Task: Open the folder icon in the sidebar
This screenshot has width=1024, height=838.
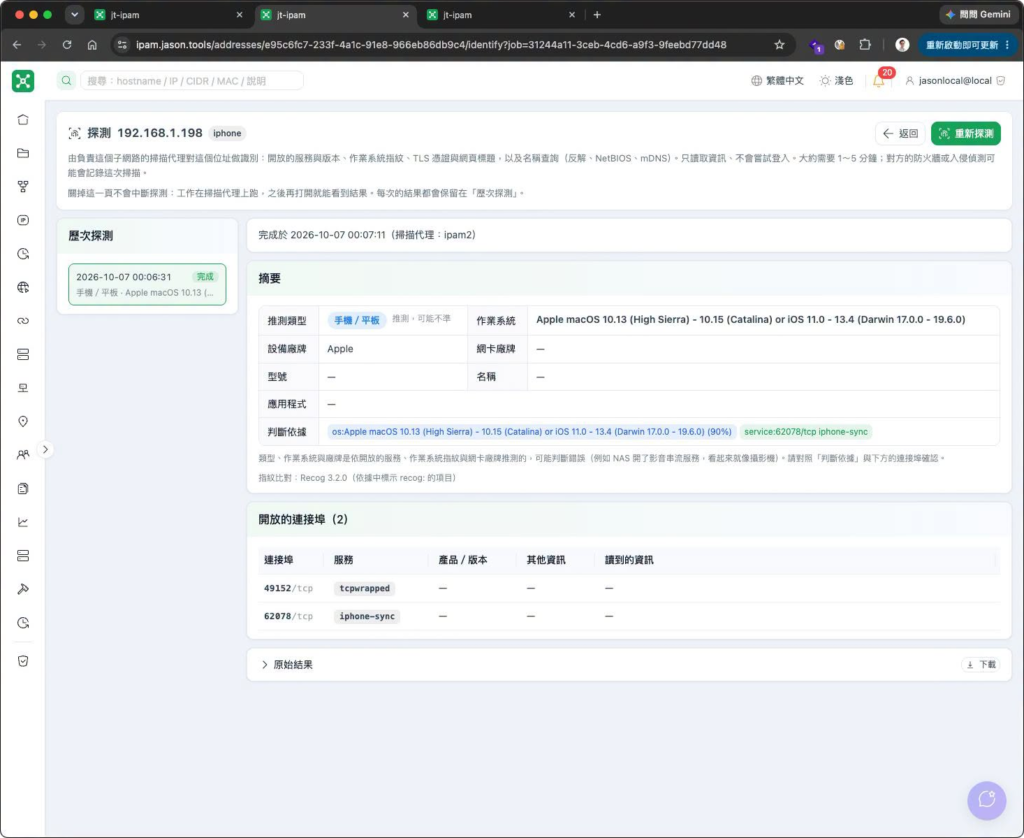Action: click(x=23, y=153)
